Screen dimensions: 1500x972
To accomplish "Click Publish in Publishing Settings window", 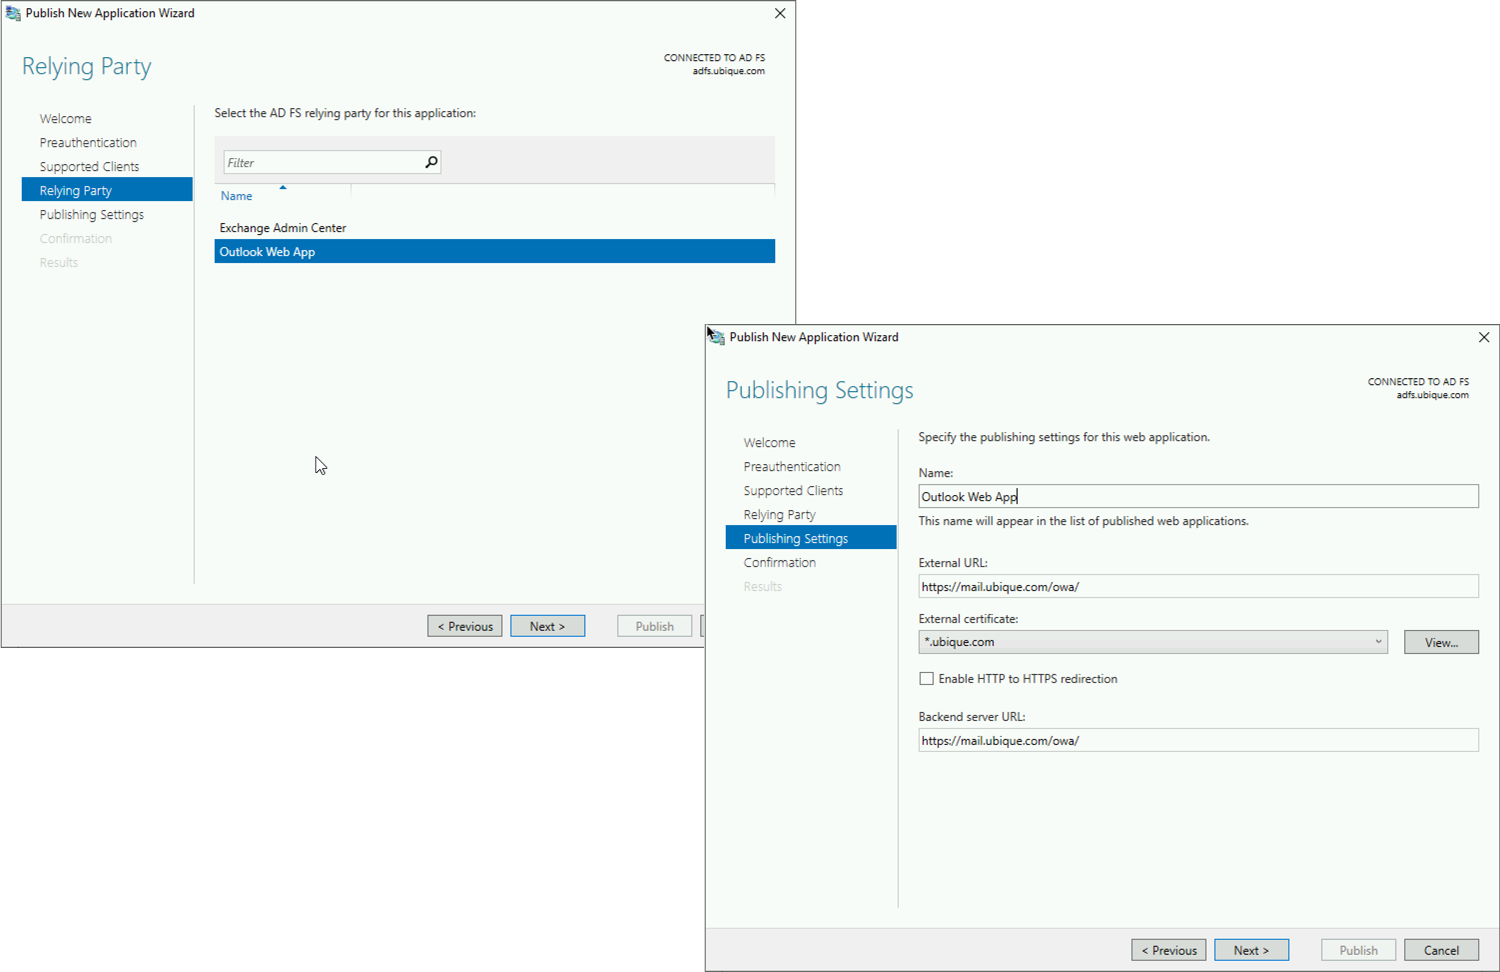I will pos(1359,950).
